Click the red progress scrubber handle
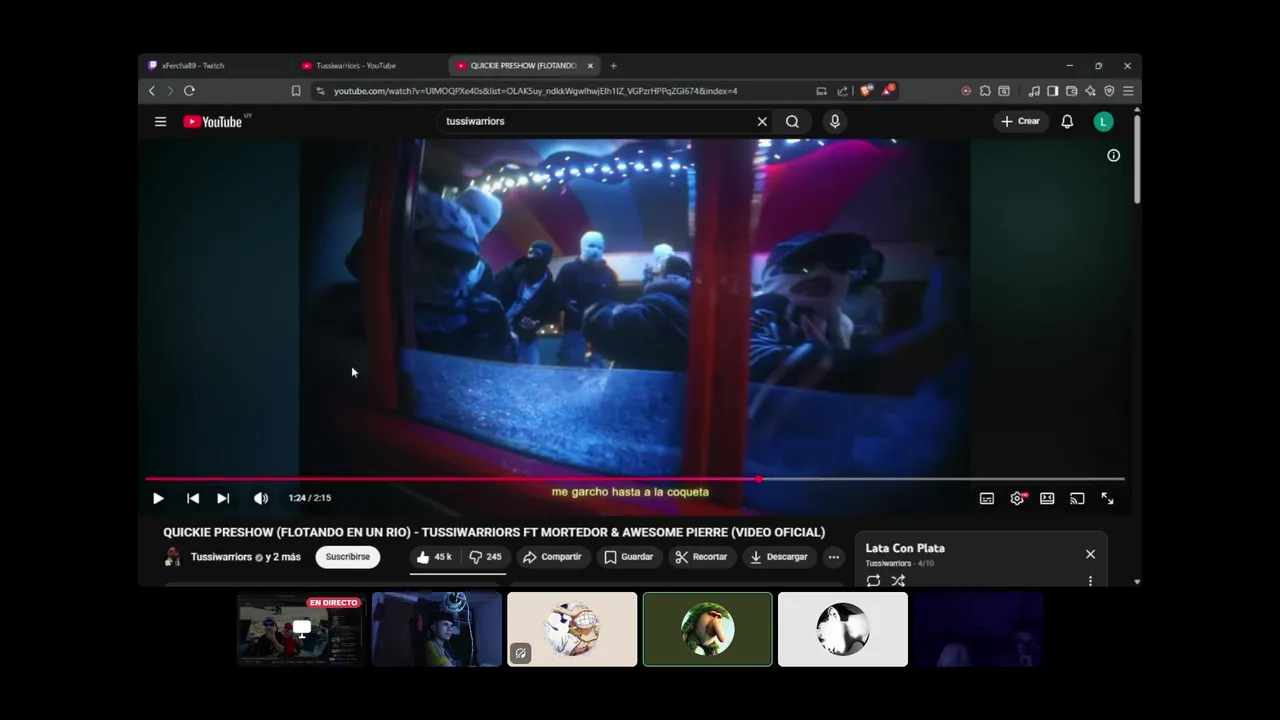The width and height of the screenshot is (1280, 720). coord(759,479)
